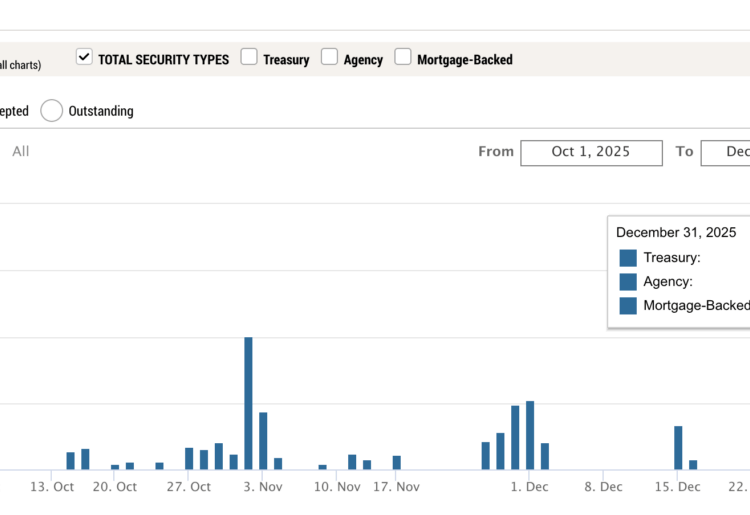Click the tallest bar just before 3. Nov
The image size is (750, 515).
coord(248,403)
